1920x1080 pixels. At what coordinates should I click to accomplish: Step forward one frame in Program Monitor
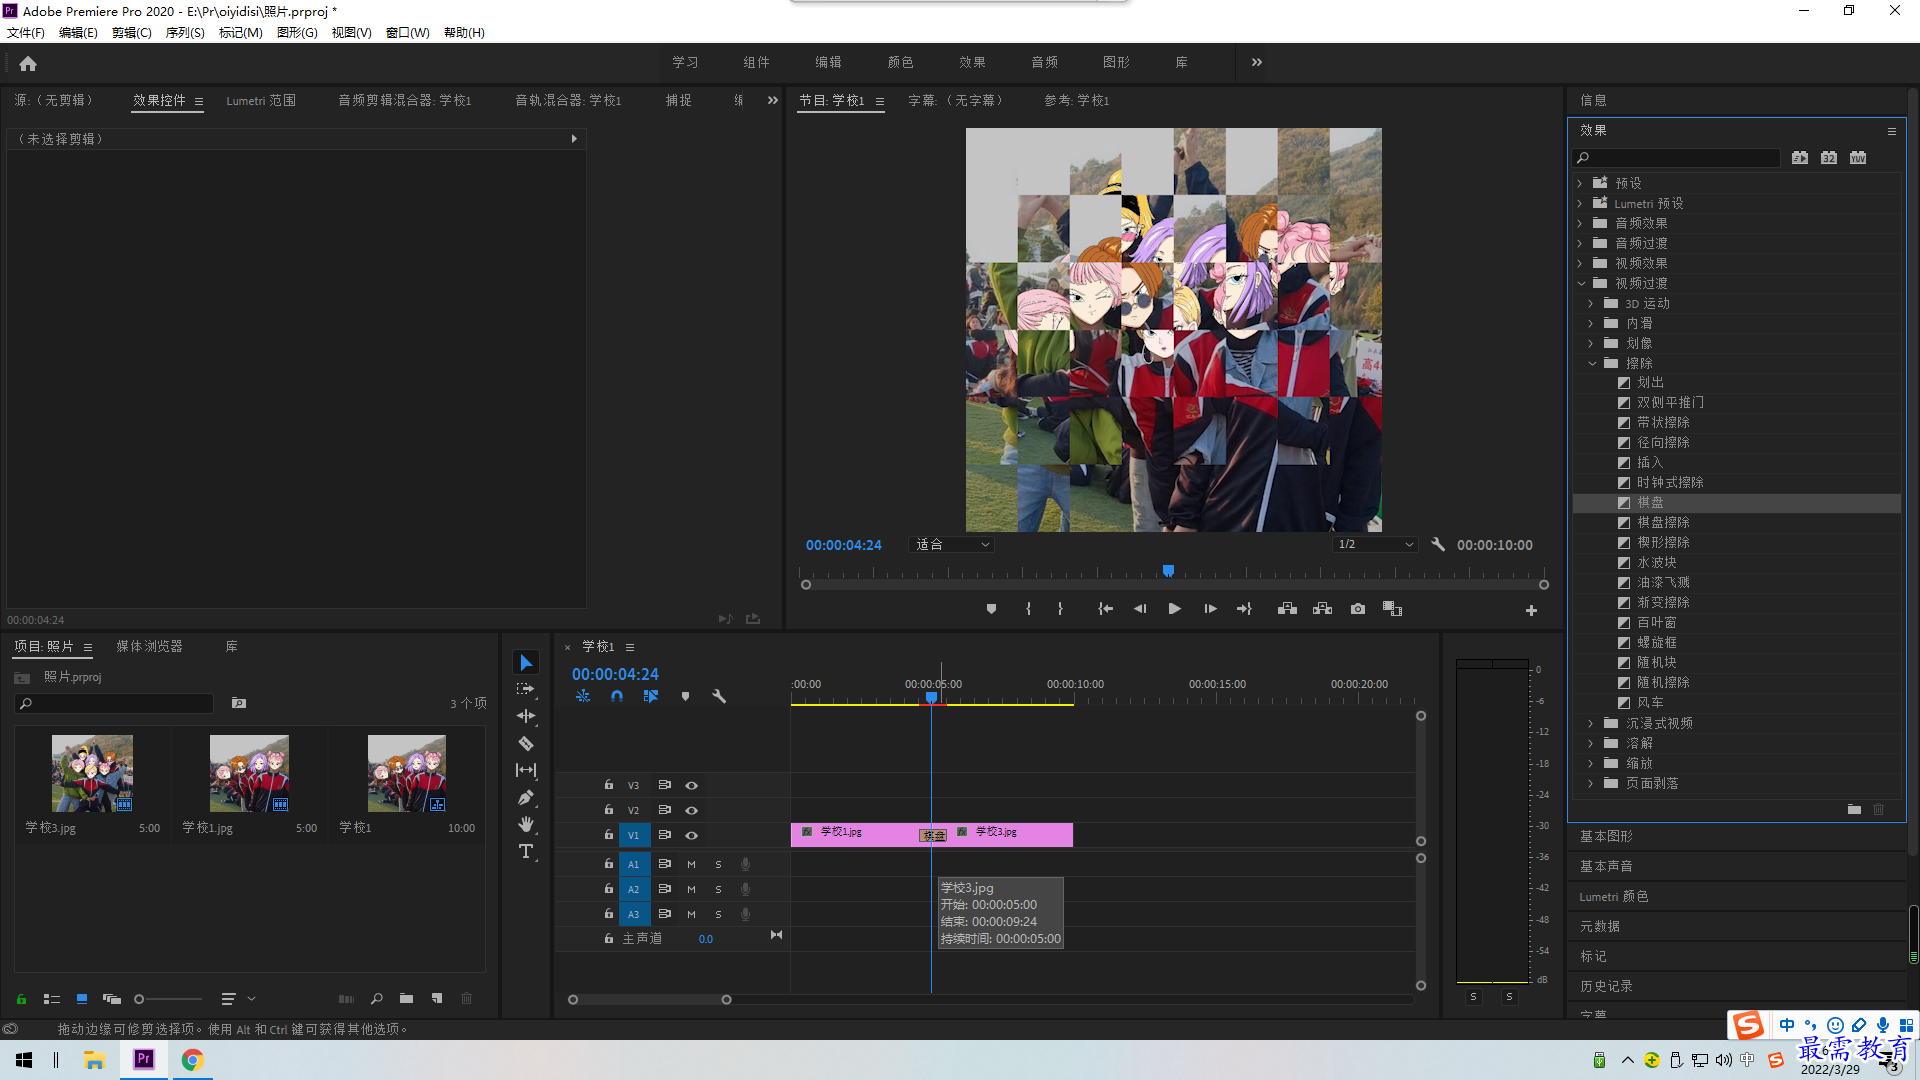(1210, 609)
